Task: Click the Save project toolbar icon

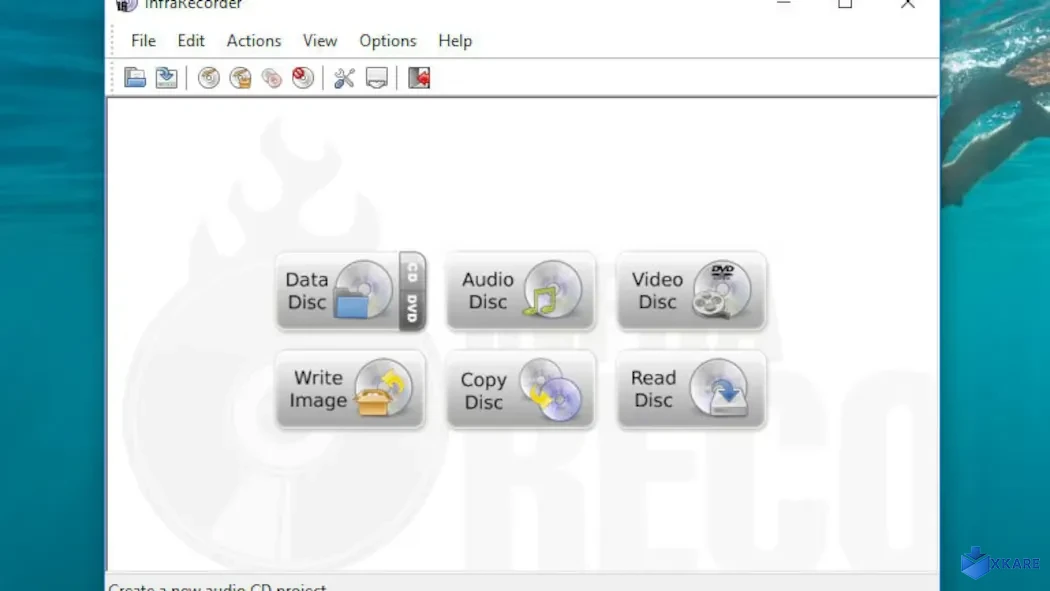Action: [x=166, y=78]
